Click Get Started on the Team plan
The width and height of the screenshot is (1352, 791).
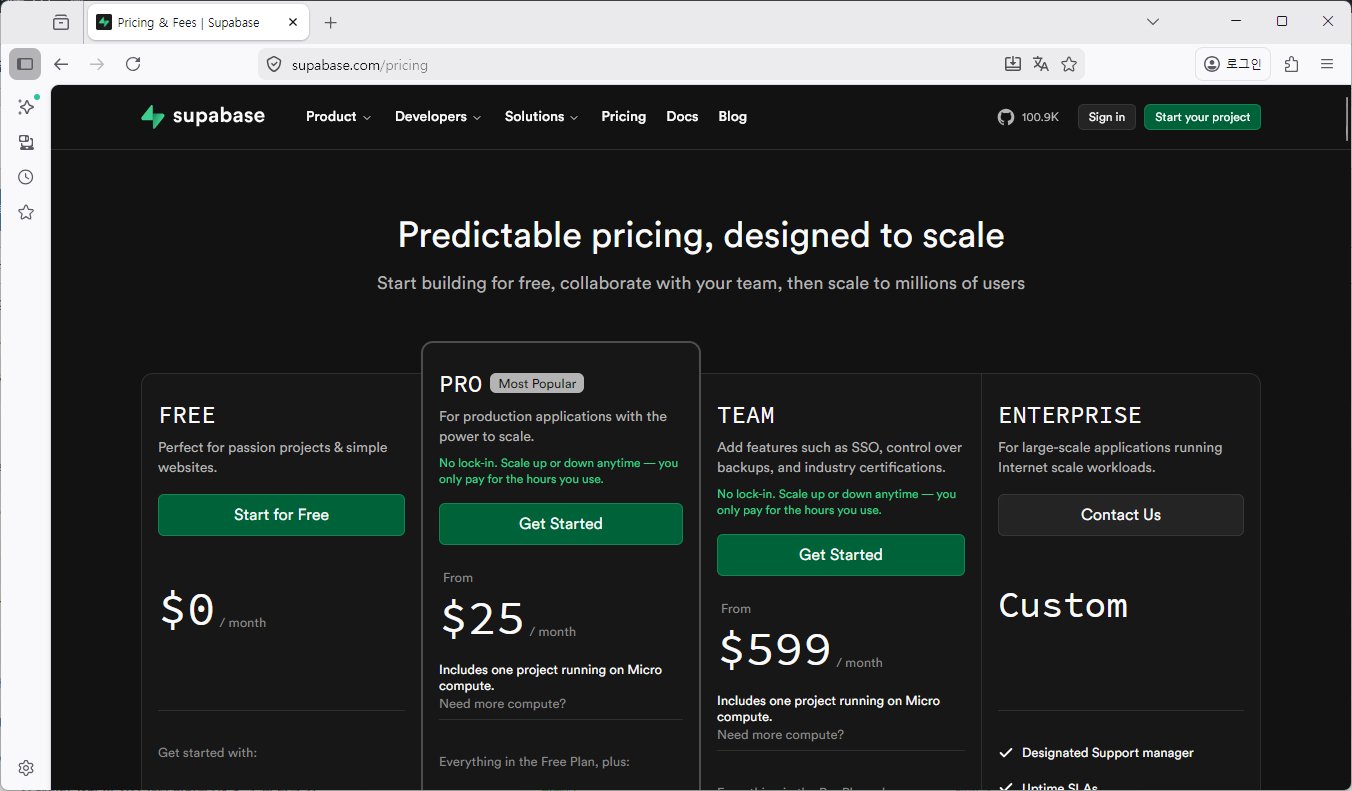pyautogui.click(x=841, y=555)
